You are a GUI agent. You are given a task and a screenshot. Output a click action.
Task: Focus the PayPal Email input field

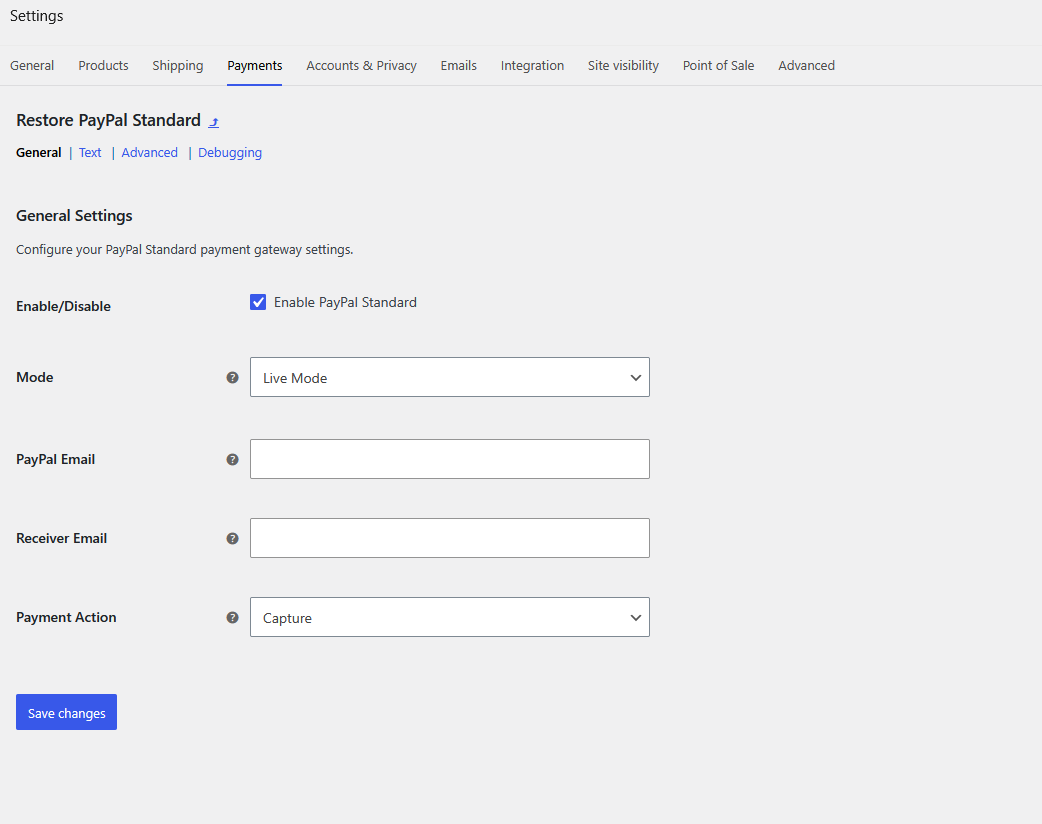(450, 459)
